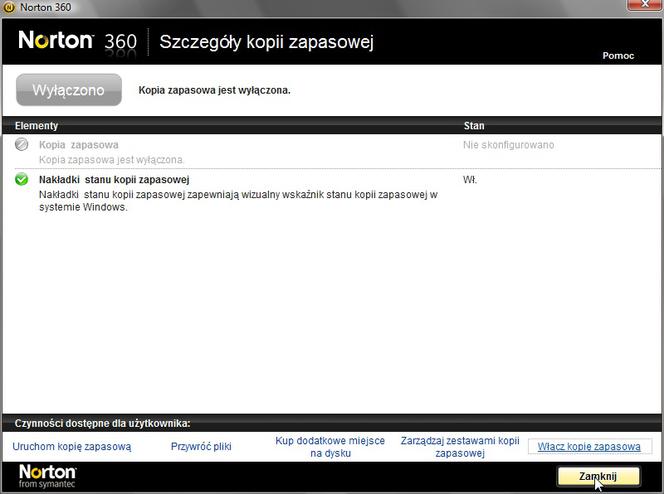This screenshot has height=494, width=664.
Task: Click the Czynności dostępne dla użytkownika header
Action: point(102,423)
